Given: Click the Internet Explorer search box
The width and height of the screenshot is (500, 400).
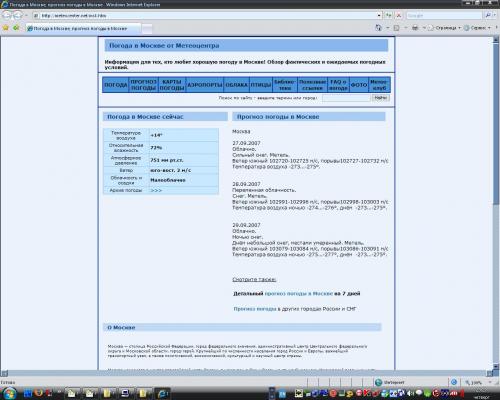Looking at the screenshot, I should click(444, 15).
